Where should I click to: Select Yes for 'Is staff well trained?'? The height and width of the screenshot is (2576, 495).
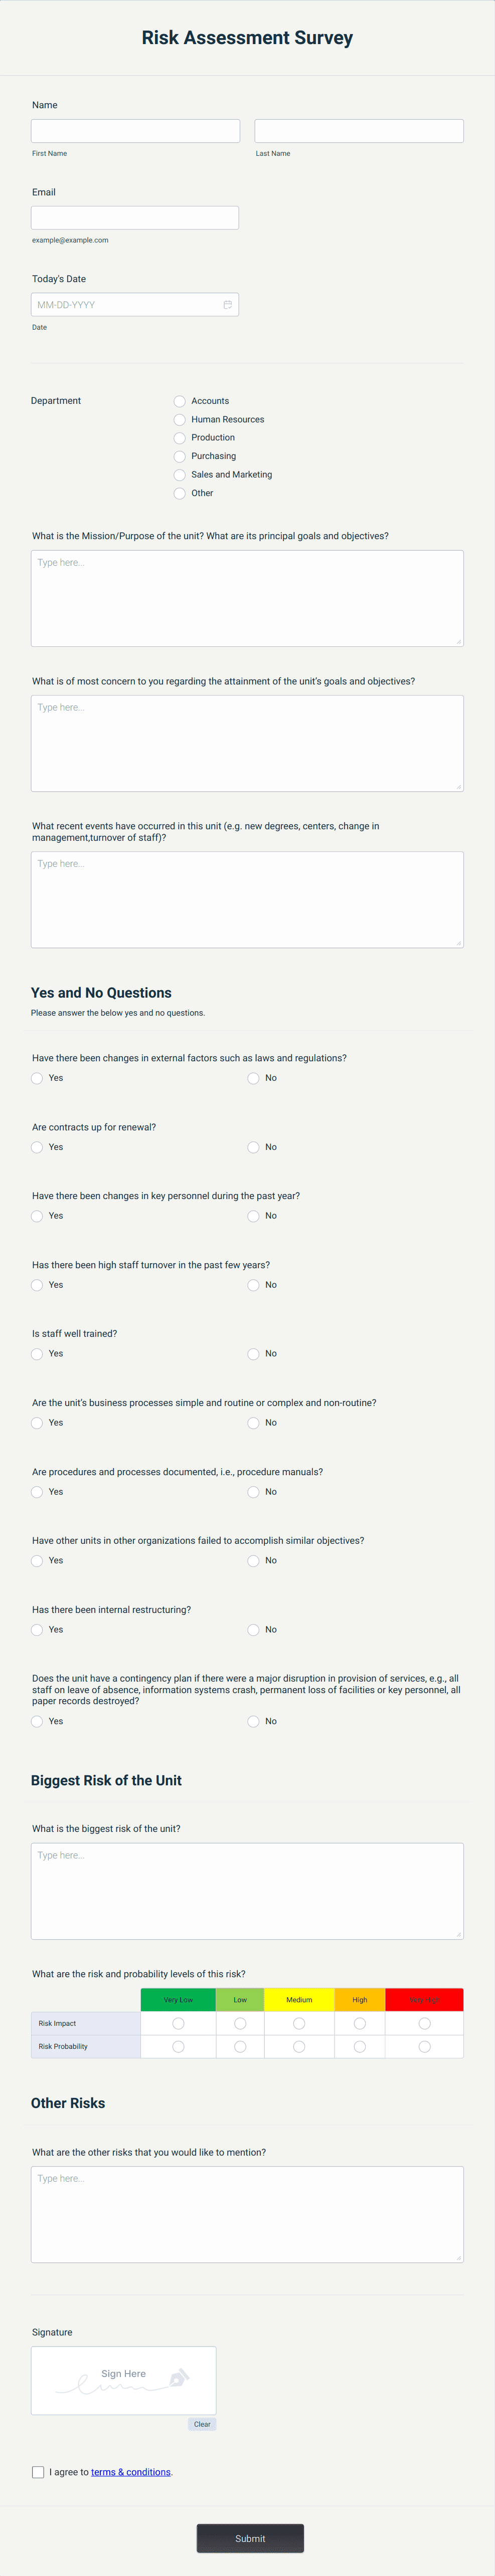36,1354
